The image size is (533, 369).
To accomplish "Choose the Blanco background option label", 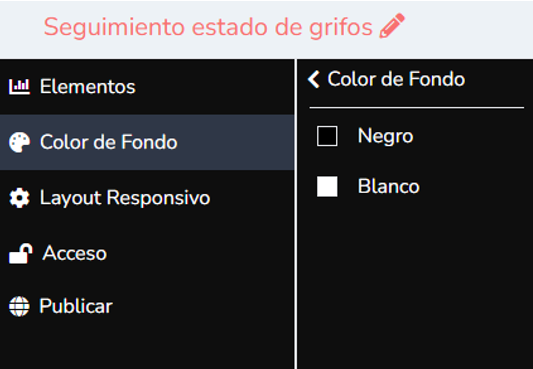I will 389,186.
